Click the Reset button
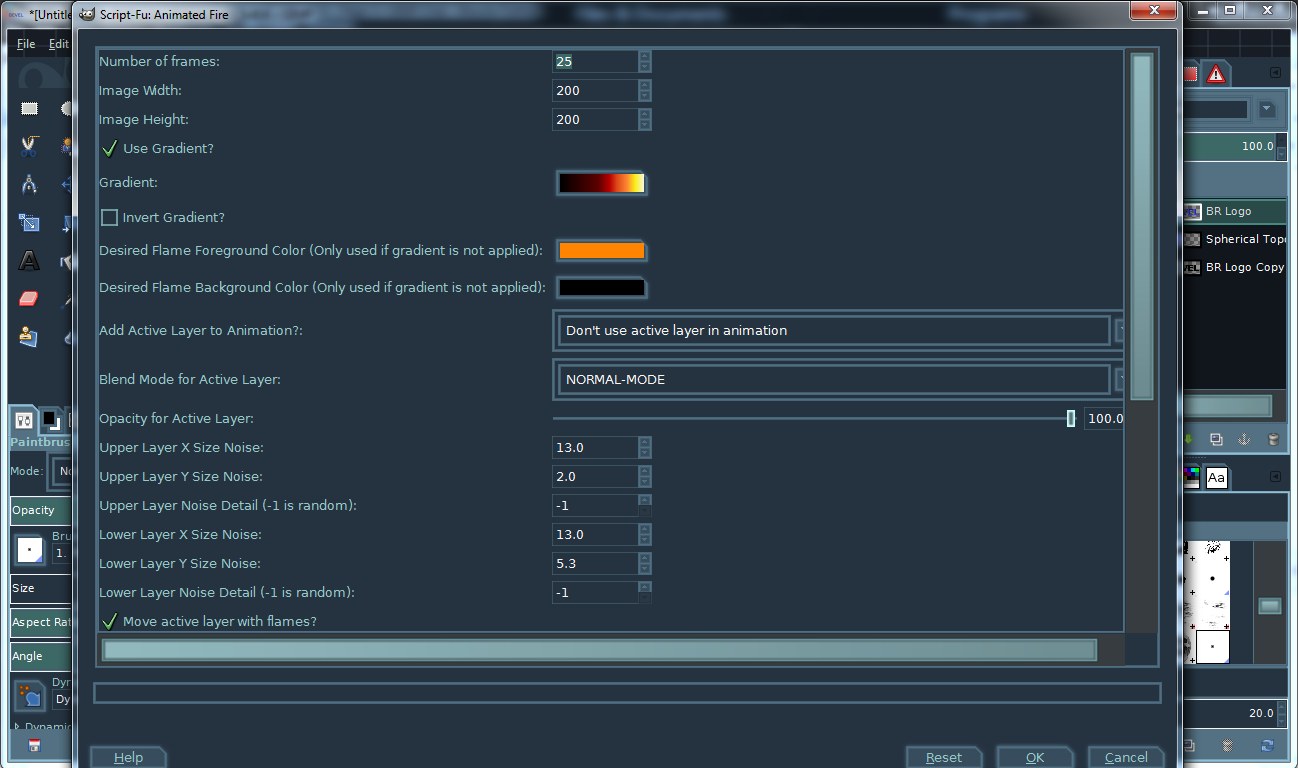 [944, 757]
